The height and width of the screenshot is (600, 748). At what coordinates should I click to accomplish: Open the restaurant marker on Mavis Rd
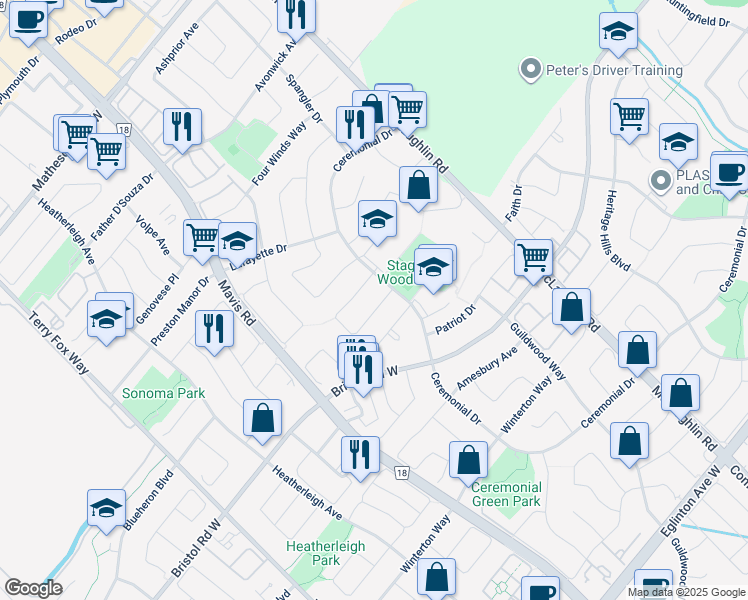213,328
